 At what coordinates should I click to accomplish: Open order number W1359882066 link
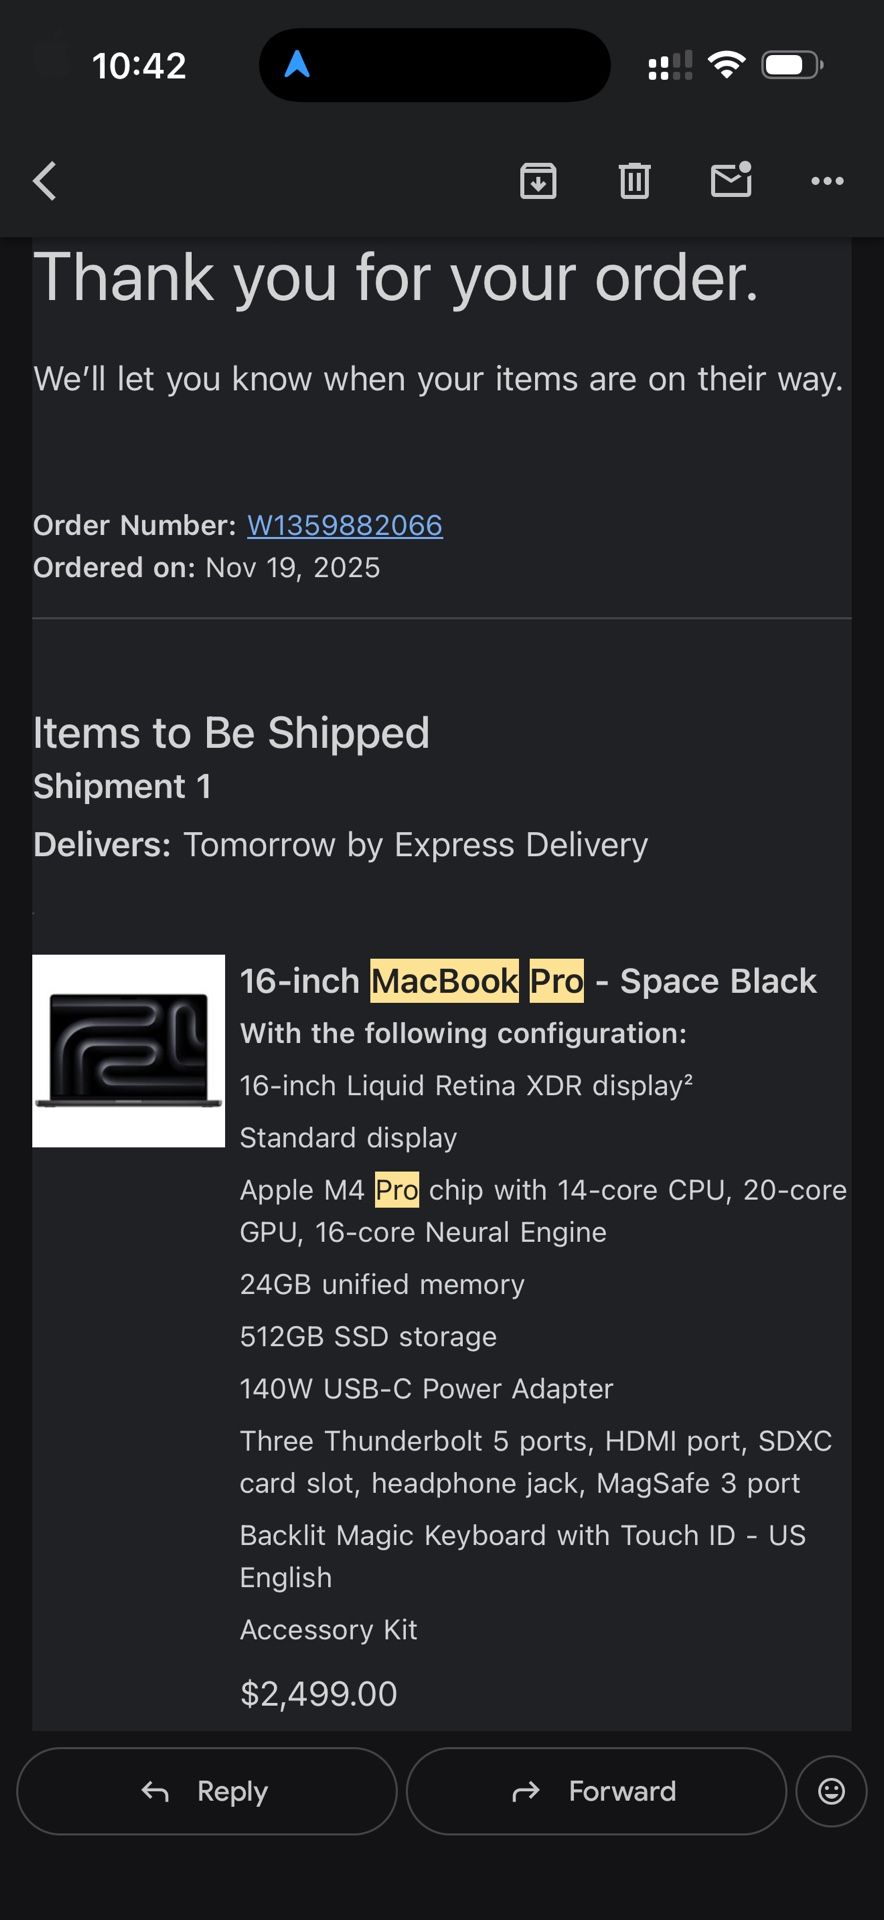pos(345,525)
